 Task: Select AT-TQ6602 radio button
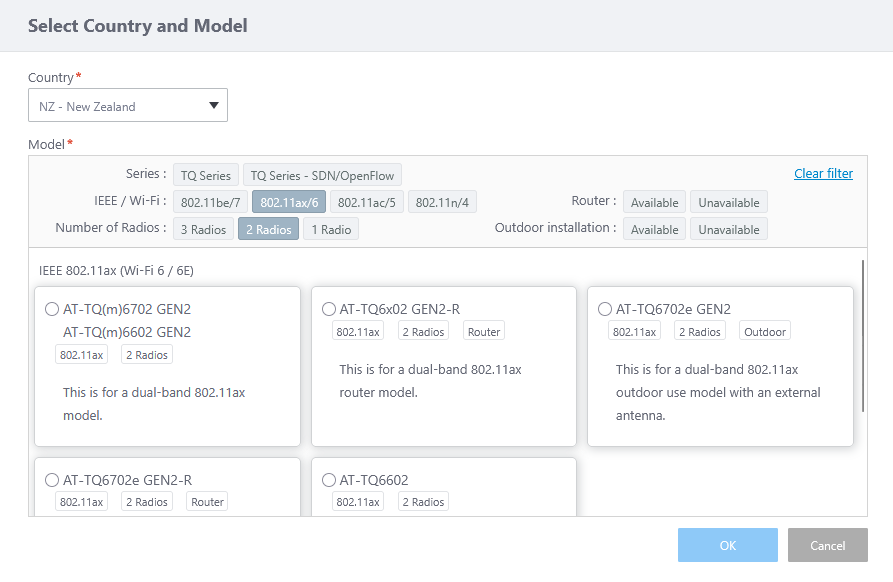click(329, 480)
